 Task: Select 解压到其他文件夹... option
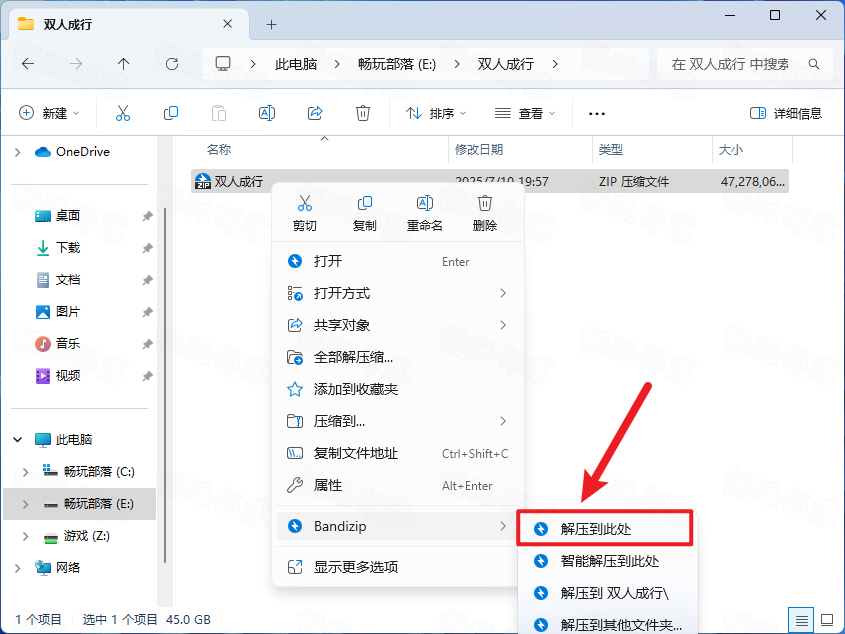(x=607, y=624)
